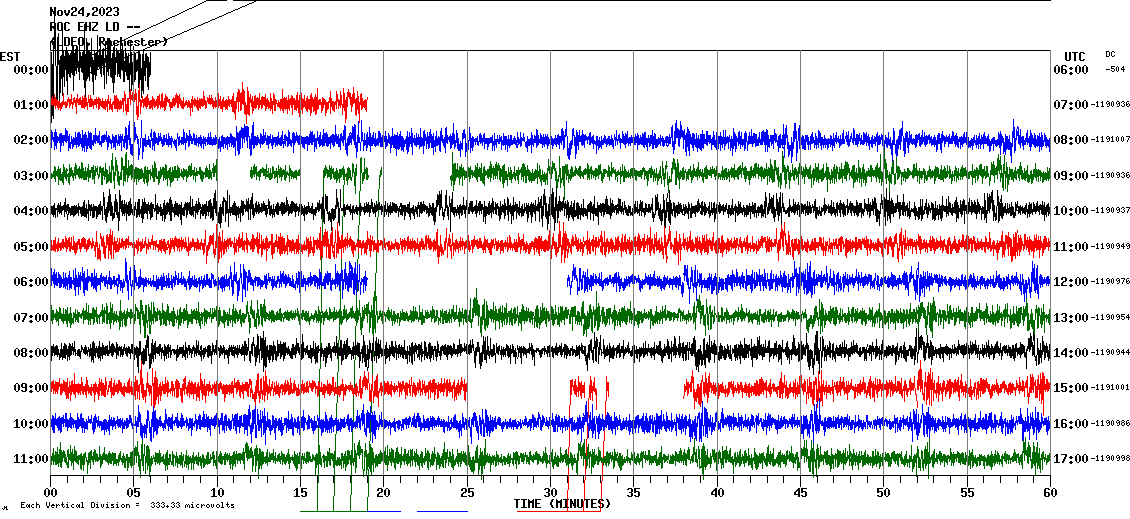Click the EST column header
This screenshot has height=519, width=1130.
click(10, 56)
